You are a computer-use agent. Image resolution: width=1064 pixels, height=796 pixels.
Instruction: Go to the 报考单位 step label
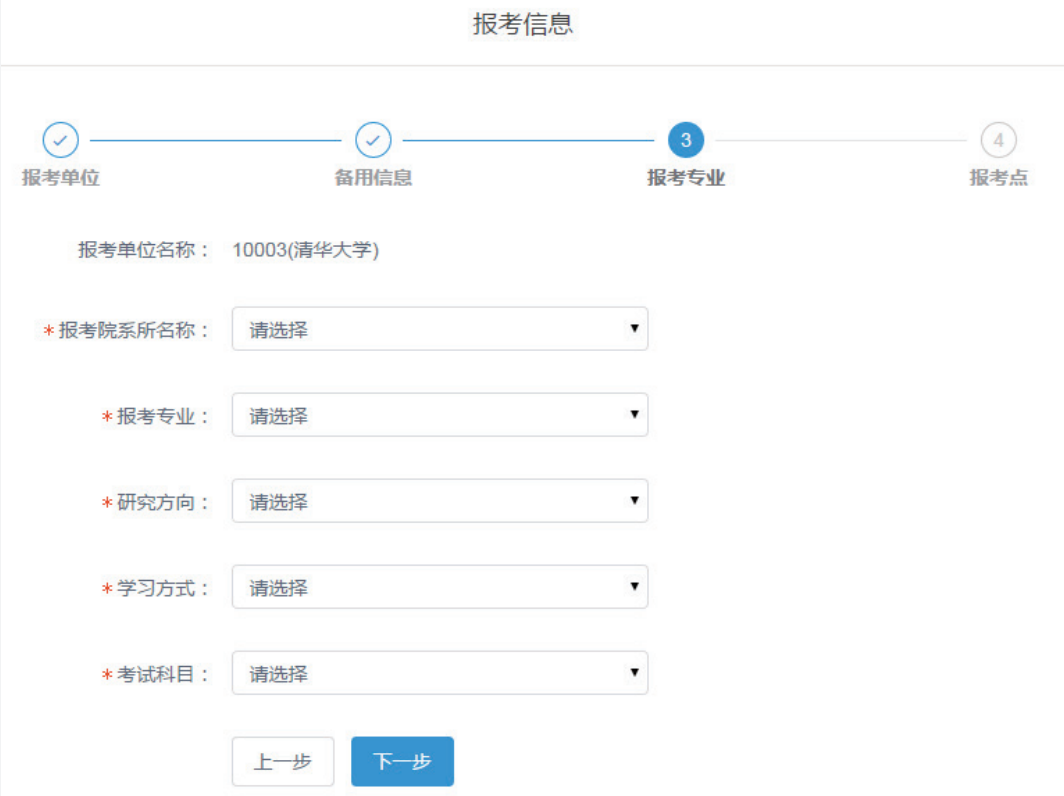(x=61, y=178)
